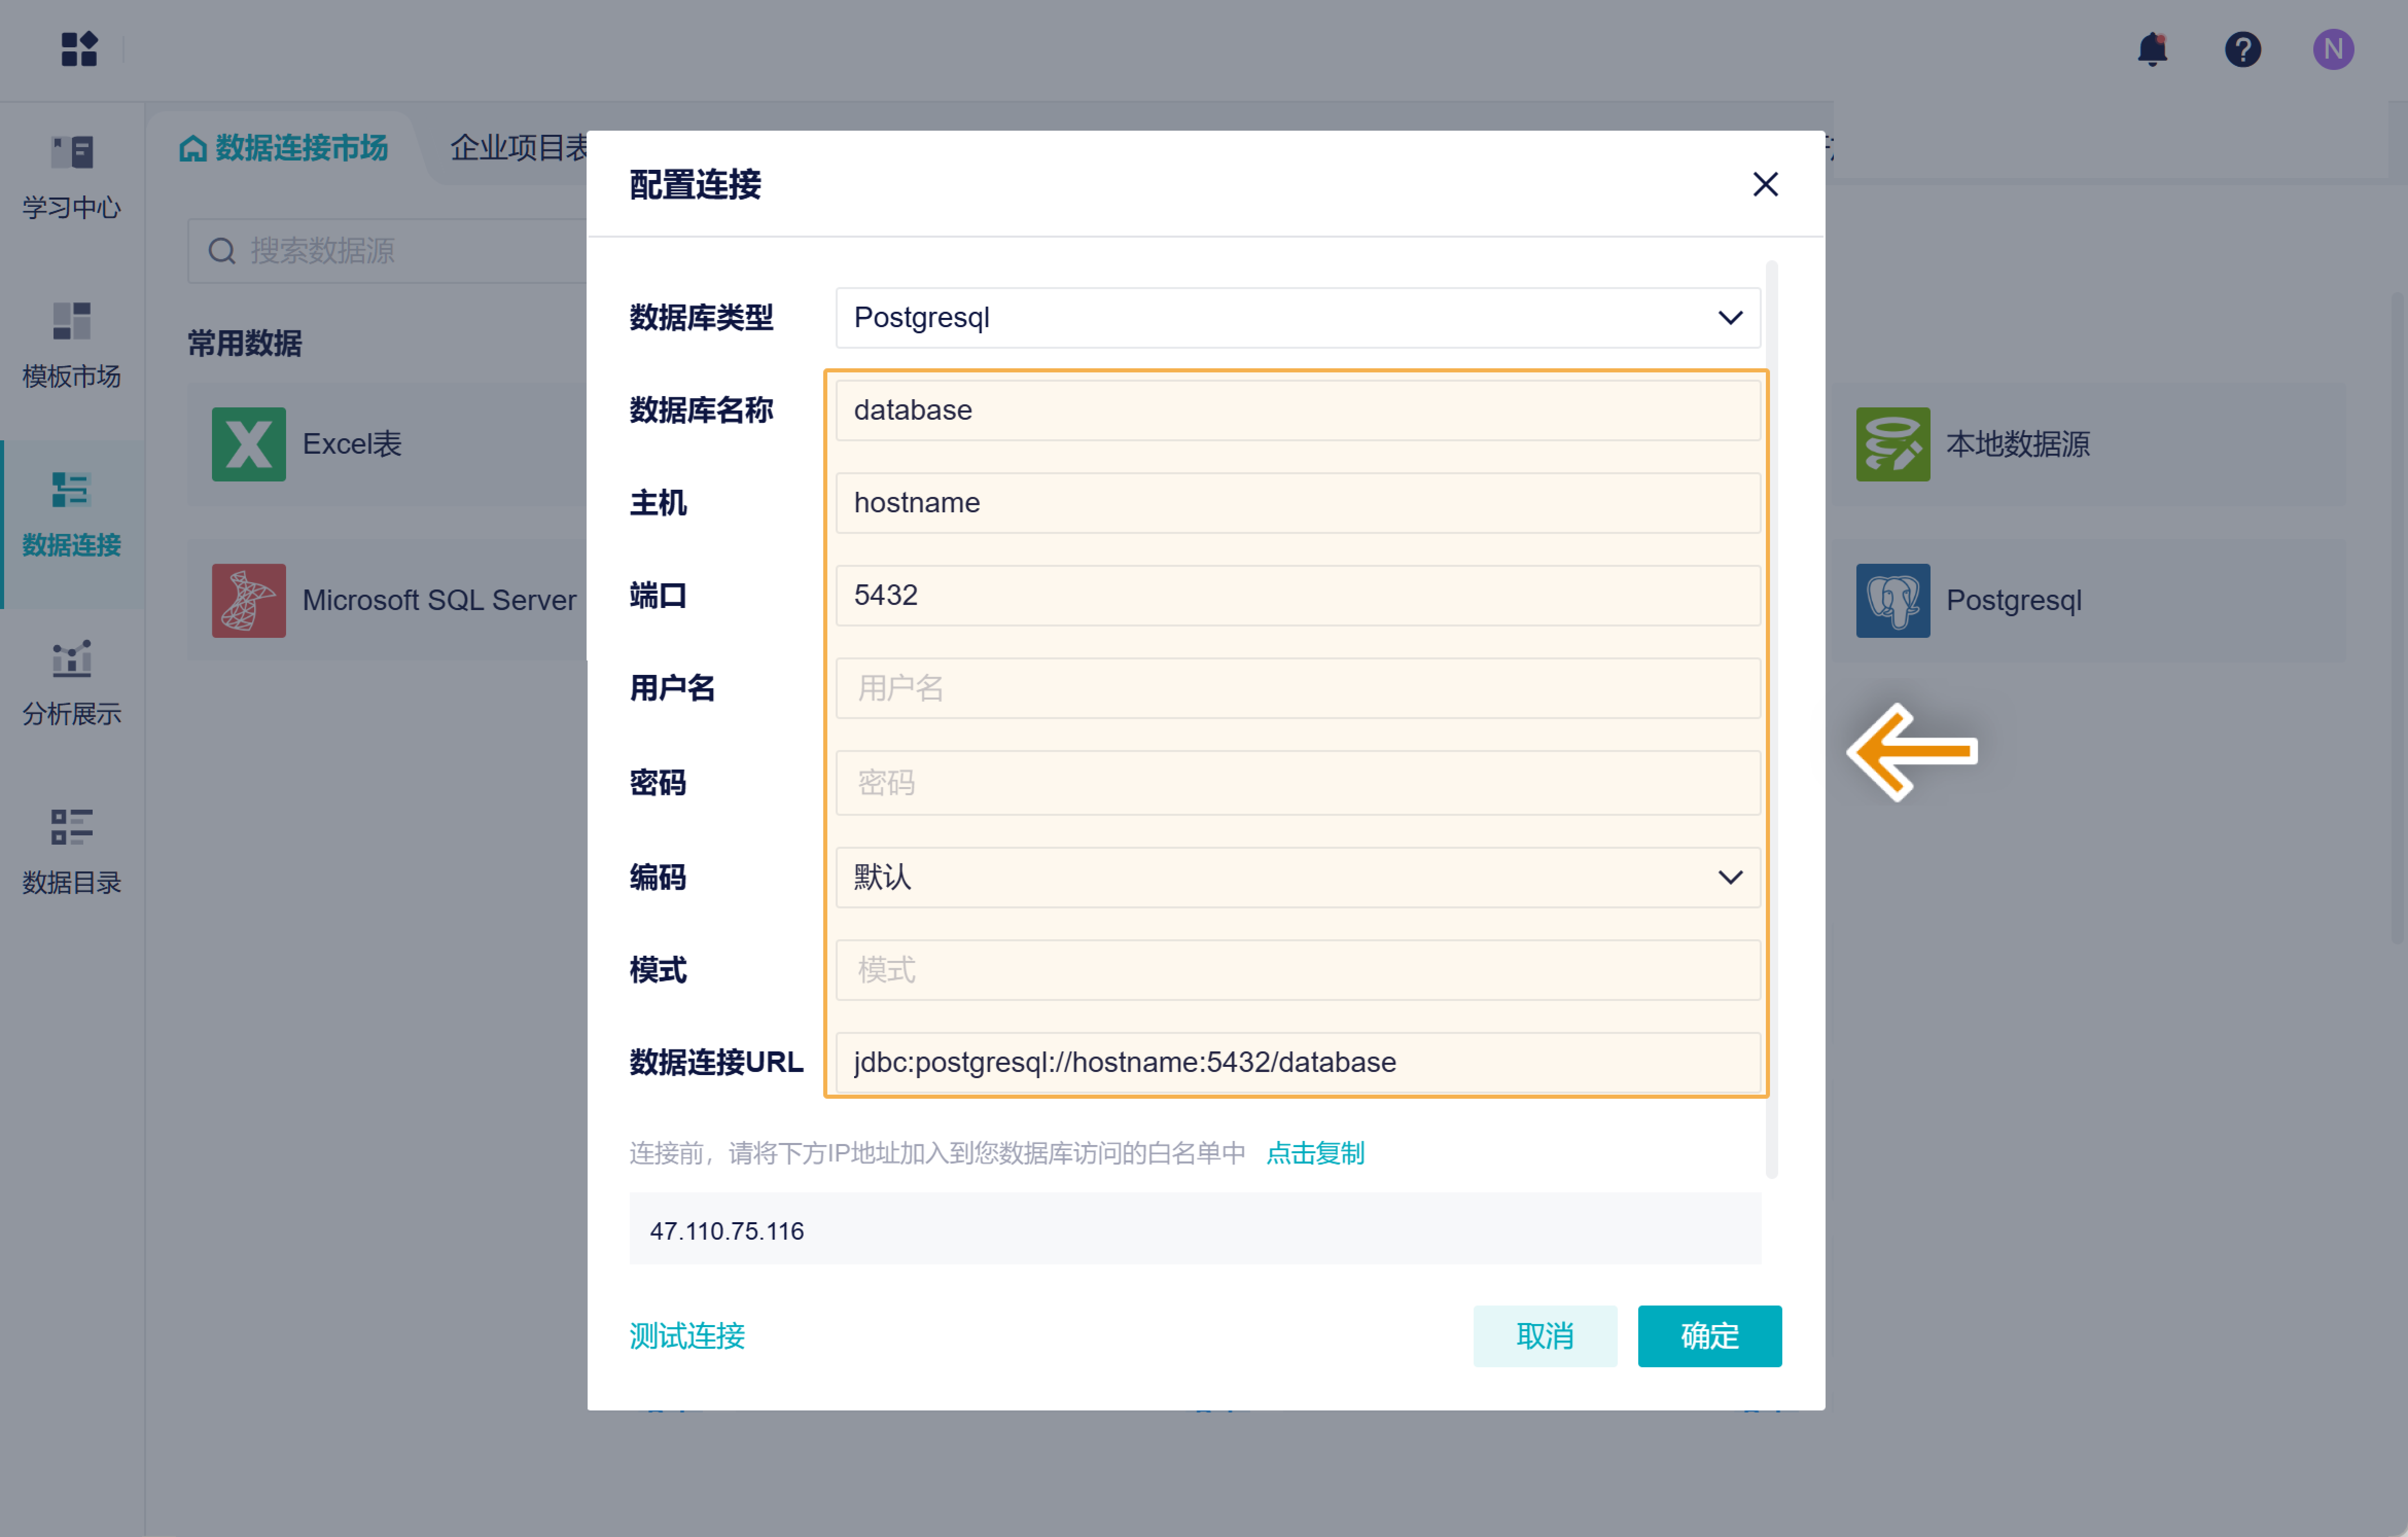Focus the 数据库名称 database field
Image resolution: width=2408 pixels, height=1537 pixels.
(x=1298, y=410)
